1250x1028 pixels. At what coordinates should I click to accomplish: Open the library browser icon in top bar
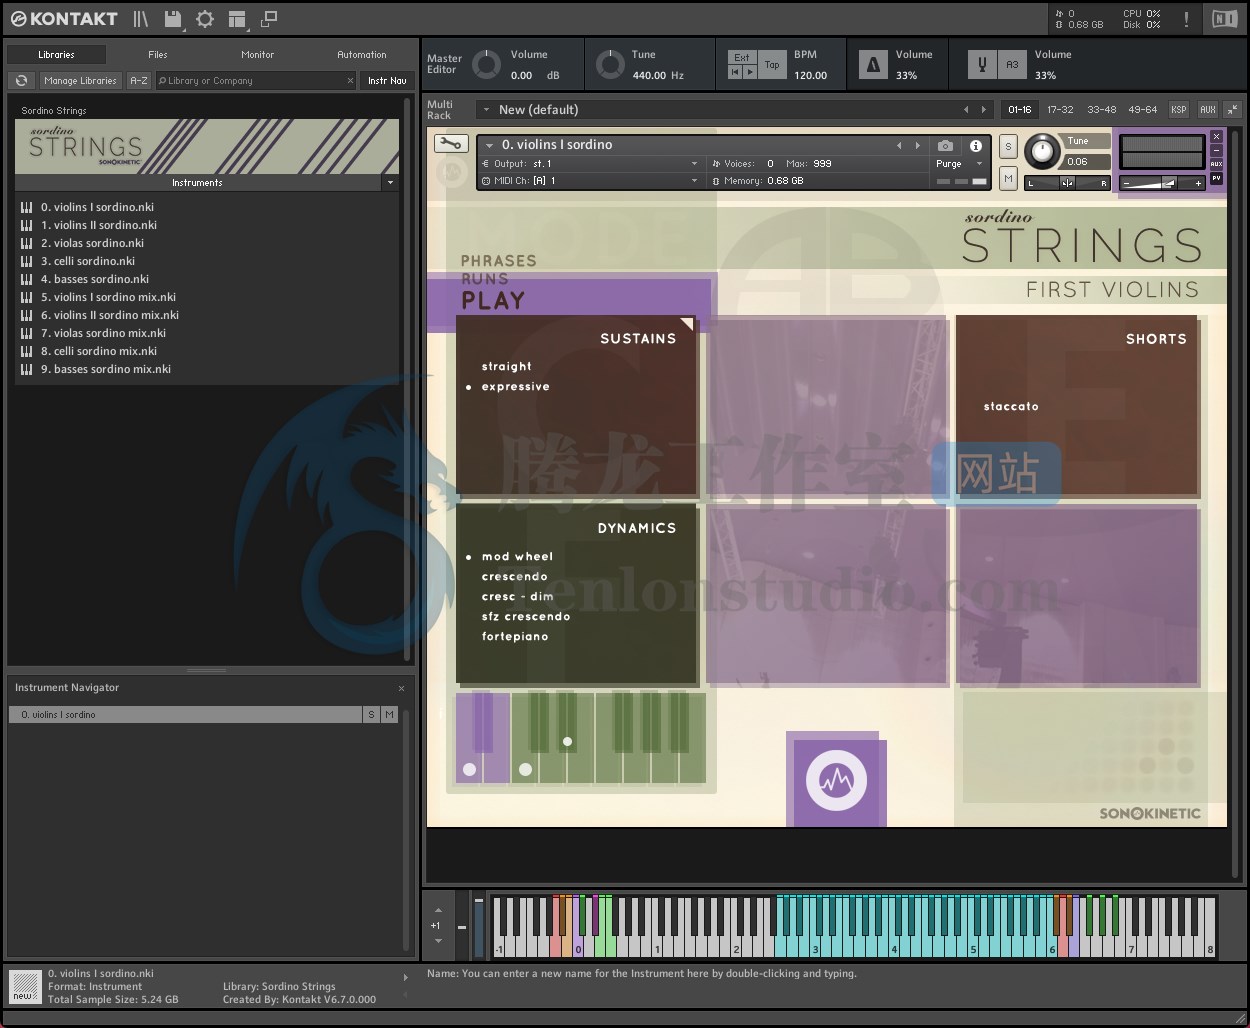[141, 19]
